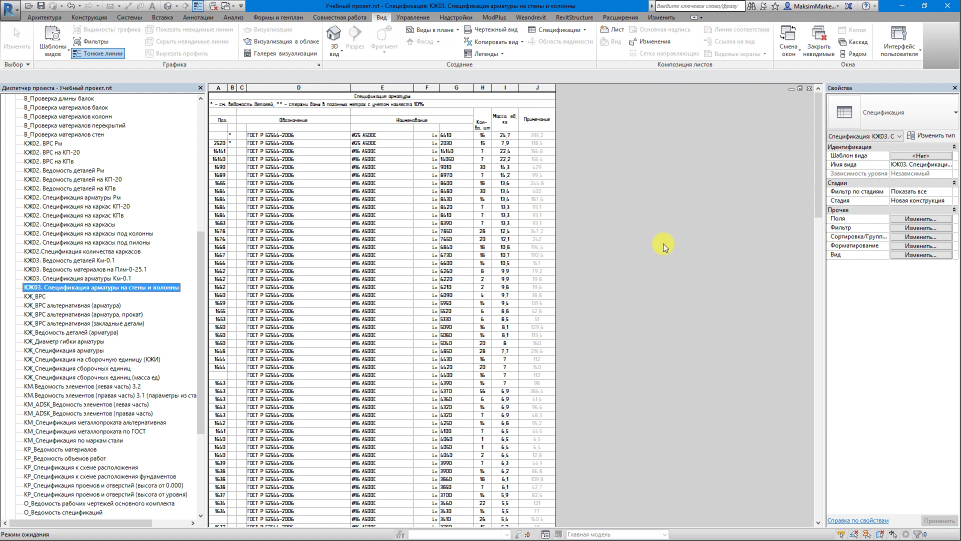The width and height of the screenshot is (961, 541).
Task: Open Шаблоны видов (View Templates) tool
Action: 52,41
